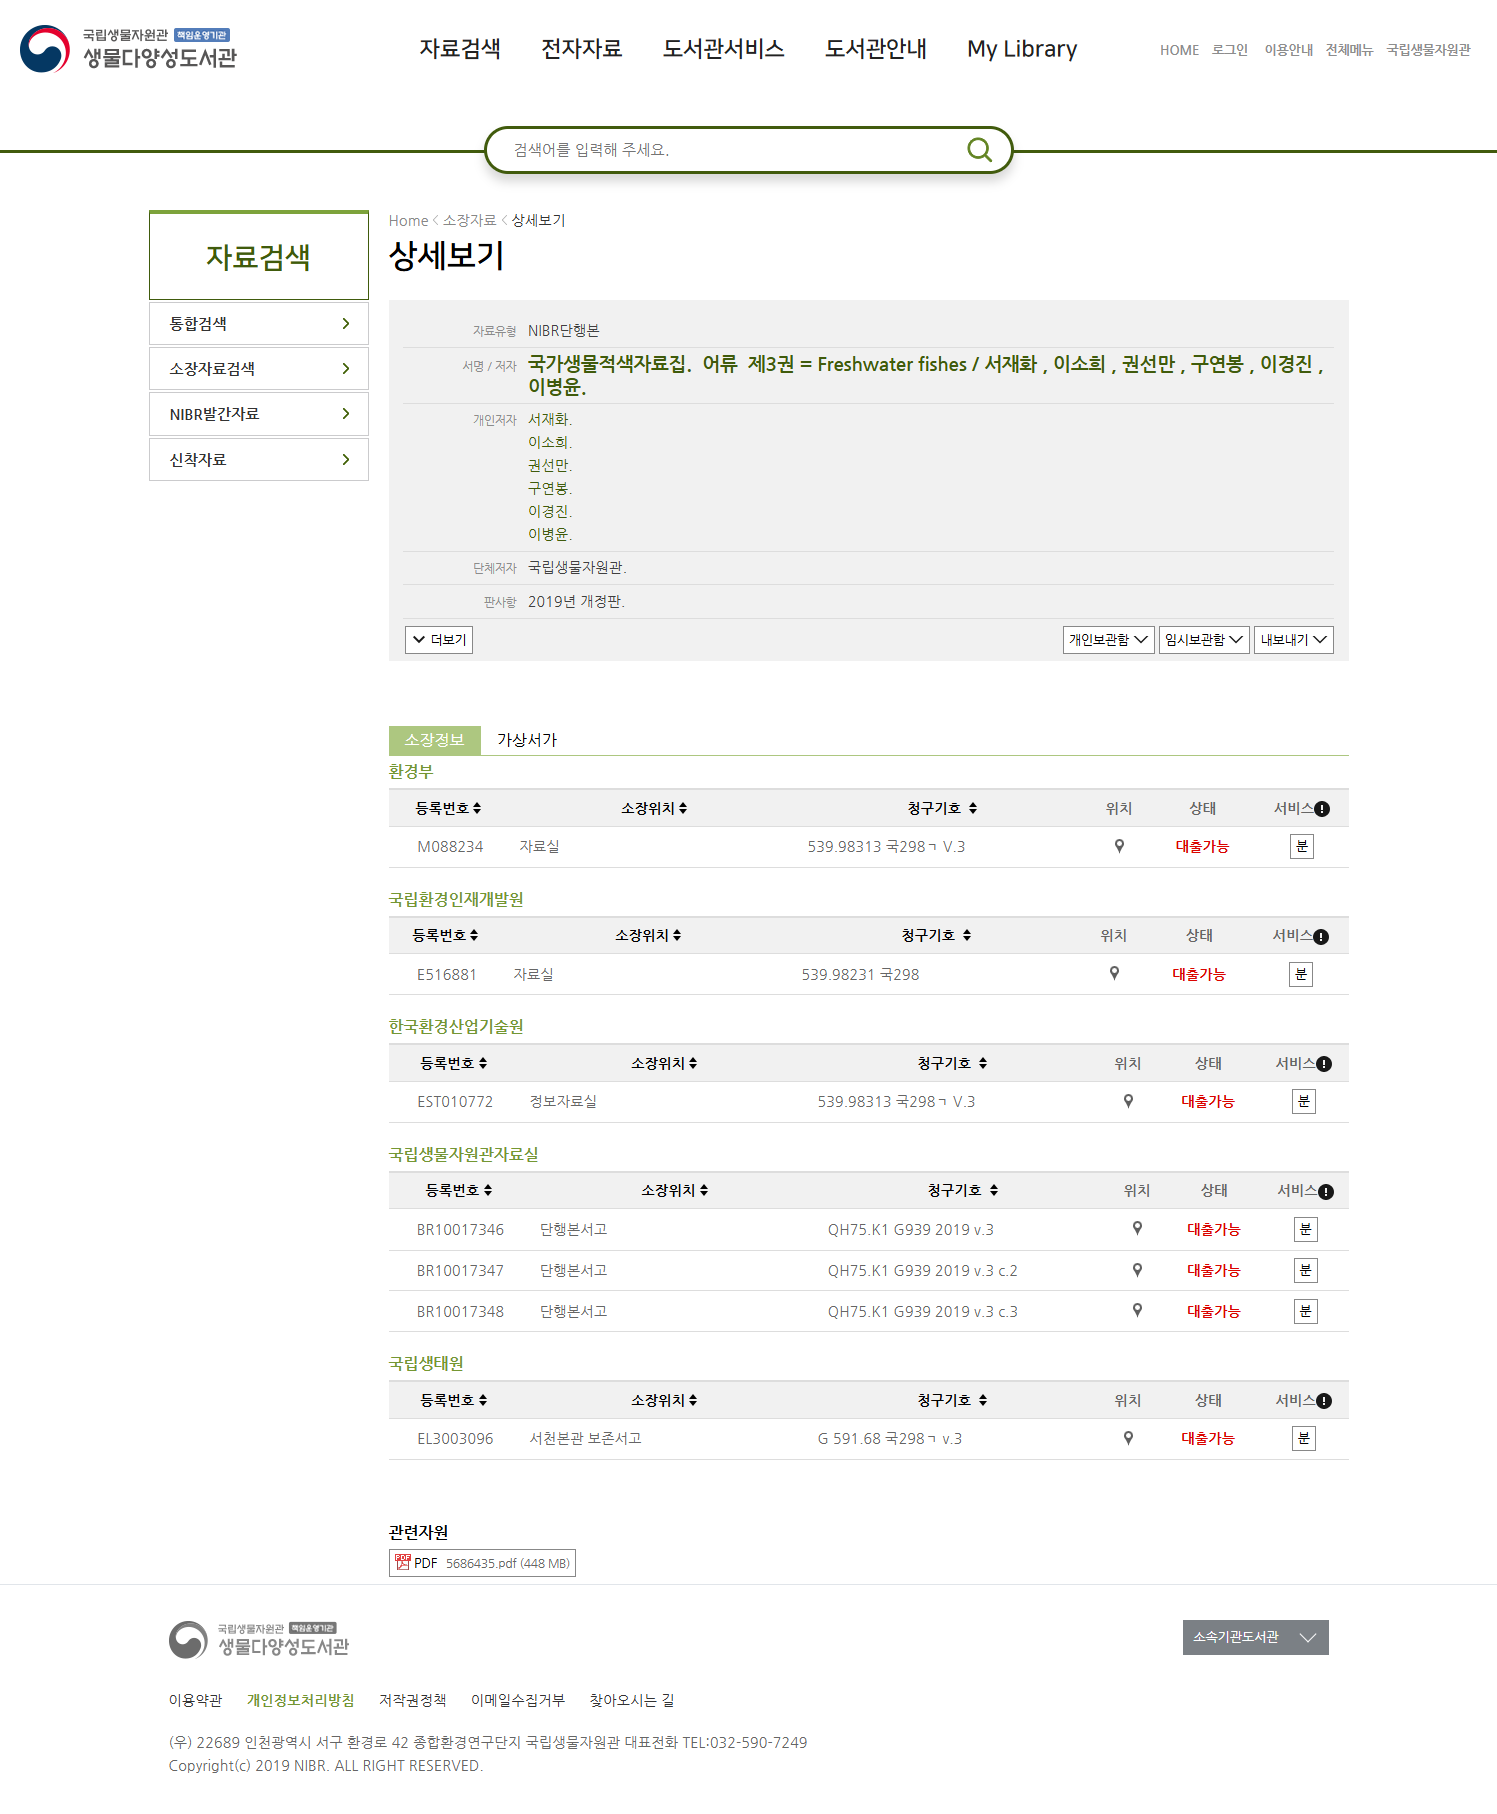1497x1814 pixels.
Task: Open the 개인보관함 dropdown
Action: 1108,640
